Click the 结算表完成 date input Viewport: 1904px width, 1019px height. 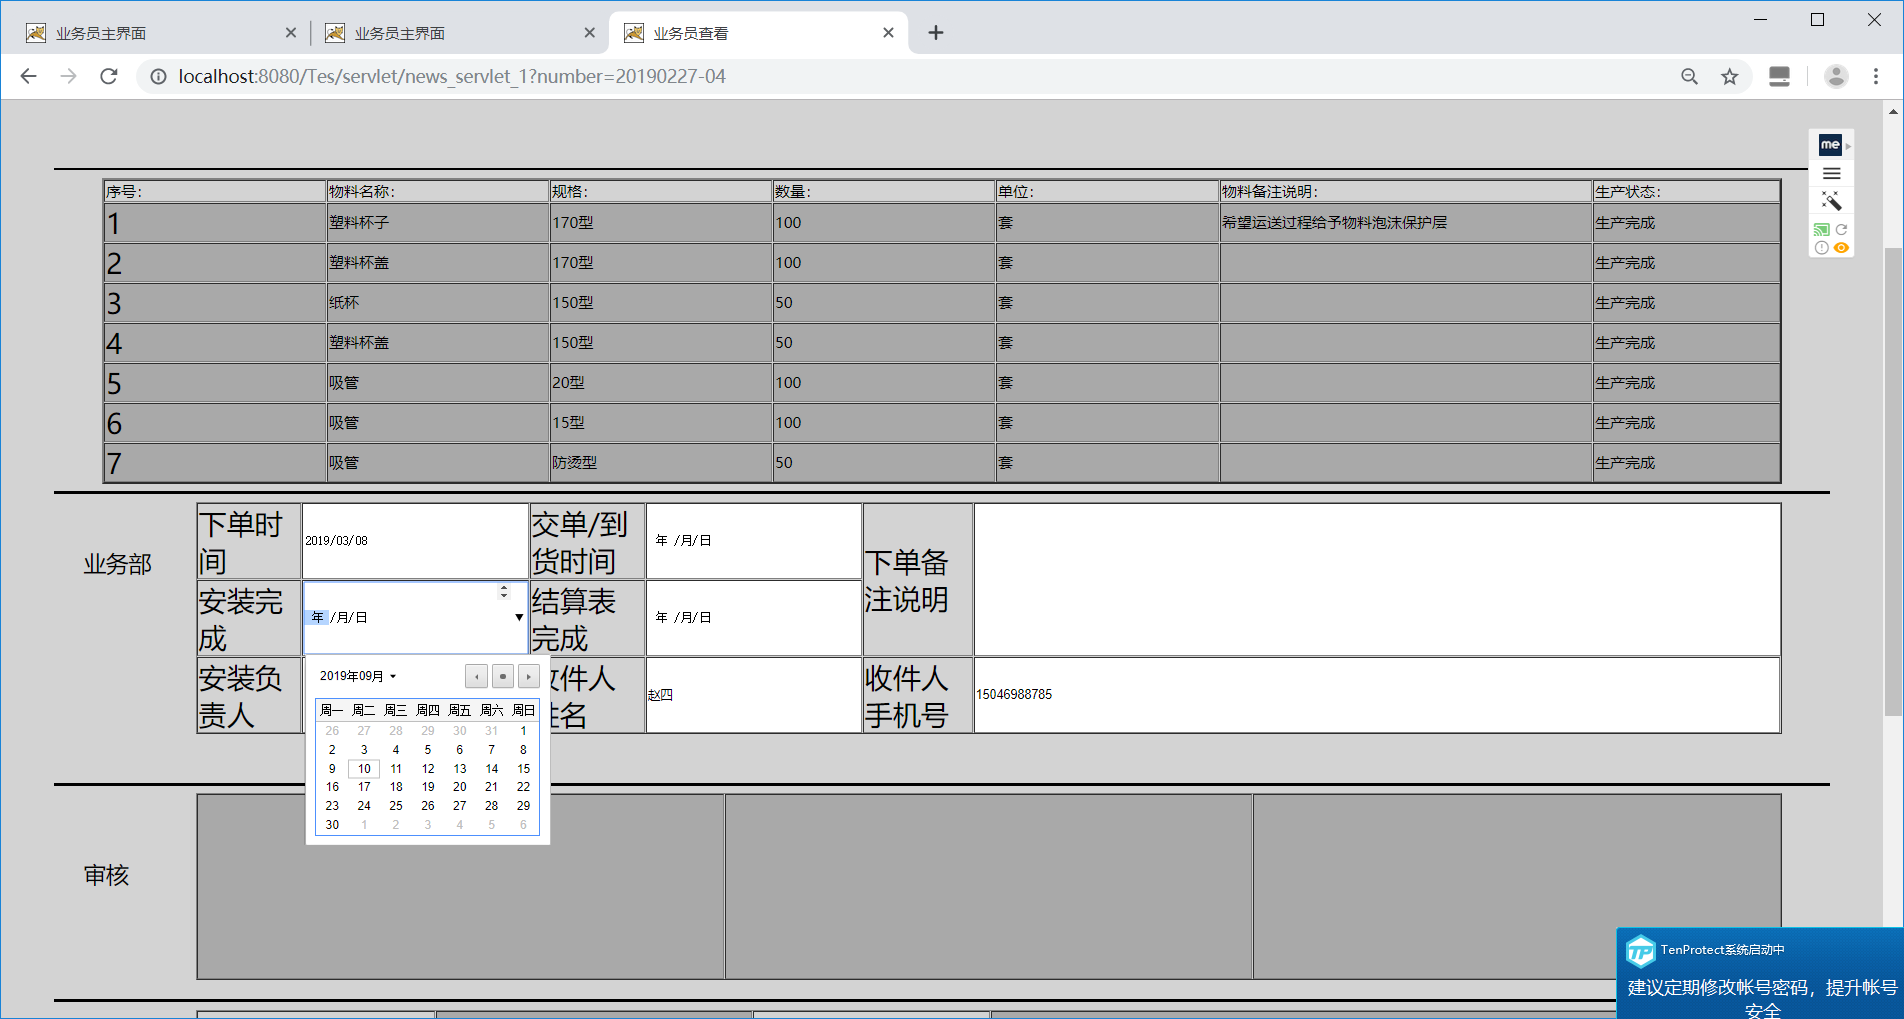[x=754, y=618]
